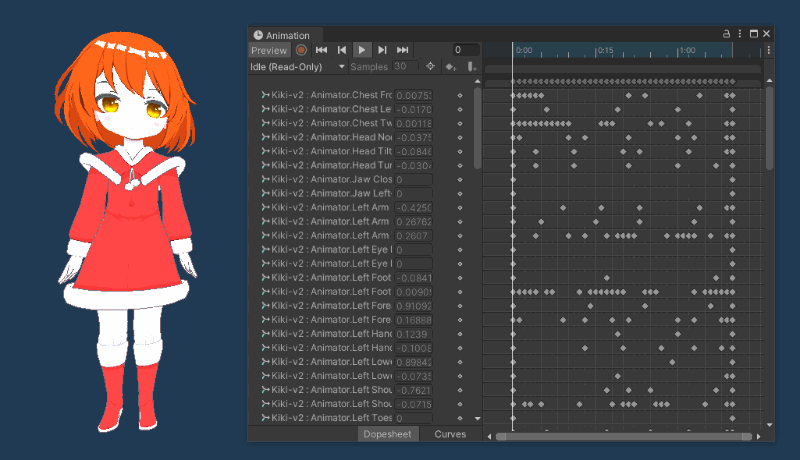Select the Animator.Jaw Left property row
This screenshot has width=800, height=460.
pyautogui.click(x=361, y=193)
